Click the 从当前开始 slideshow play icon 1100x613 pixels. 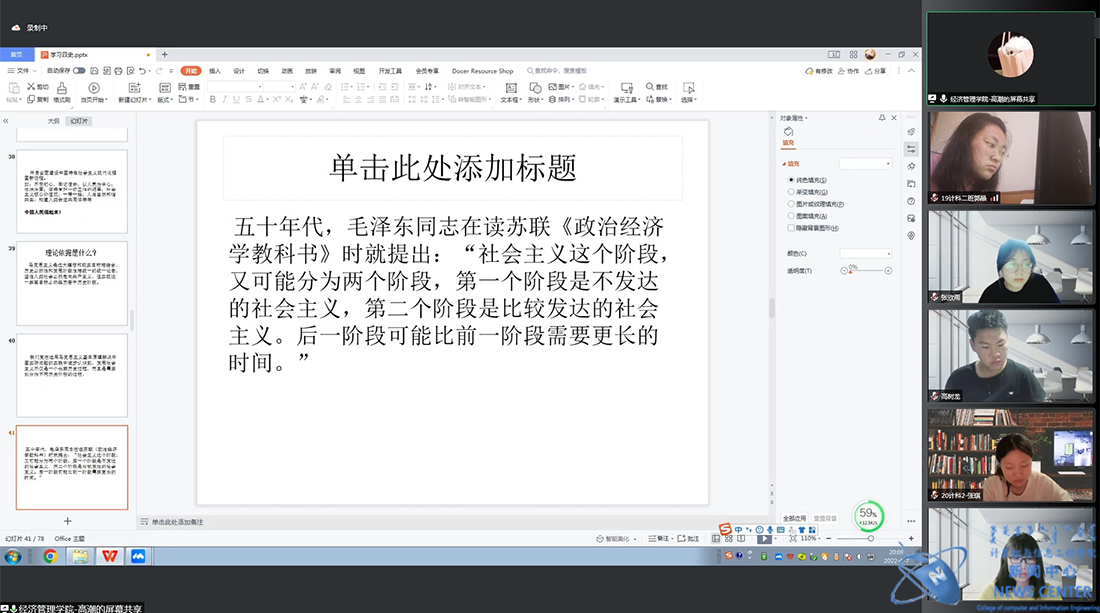[94, 88]
